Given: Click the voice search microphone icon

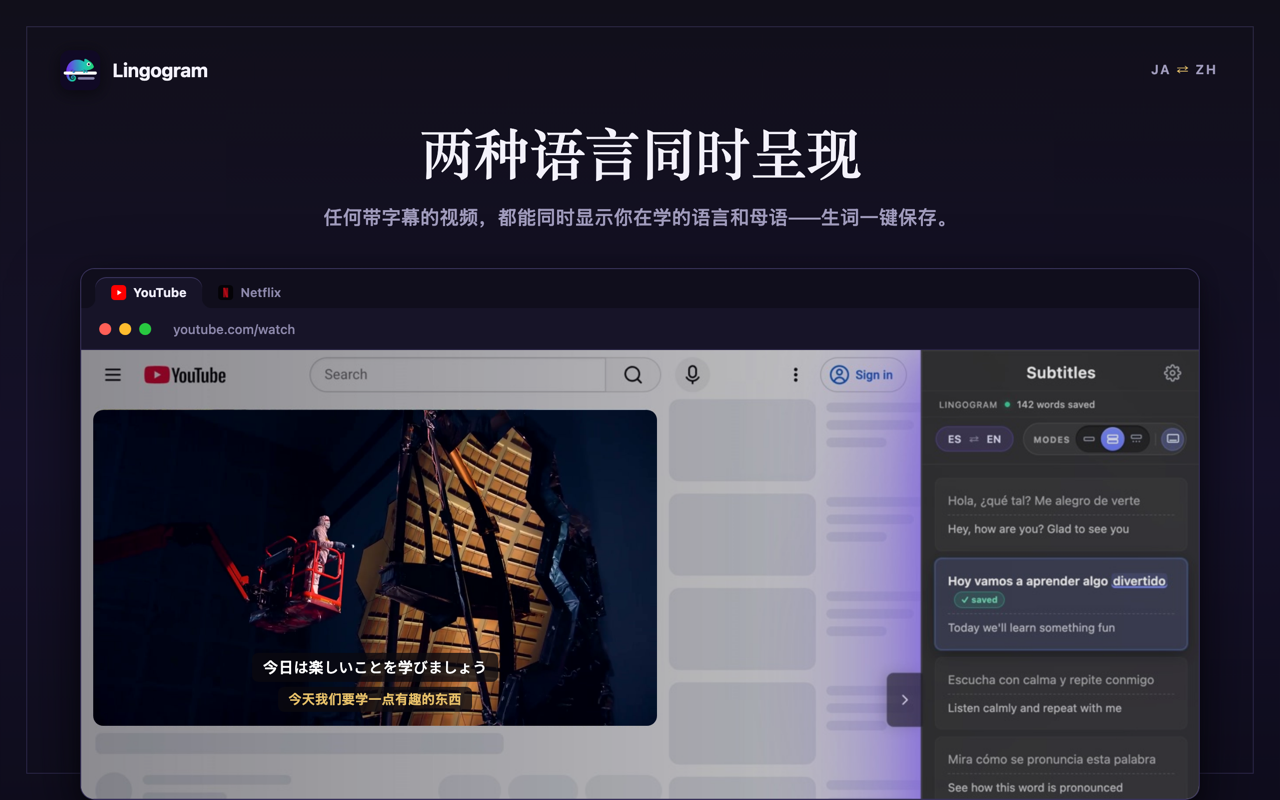Looking at the screenshot, I should coord(692,375).
